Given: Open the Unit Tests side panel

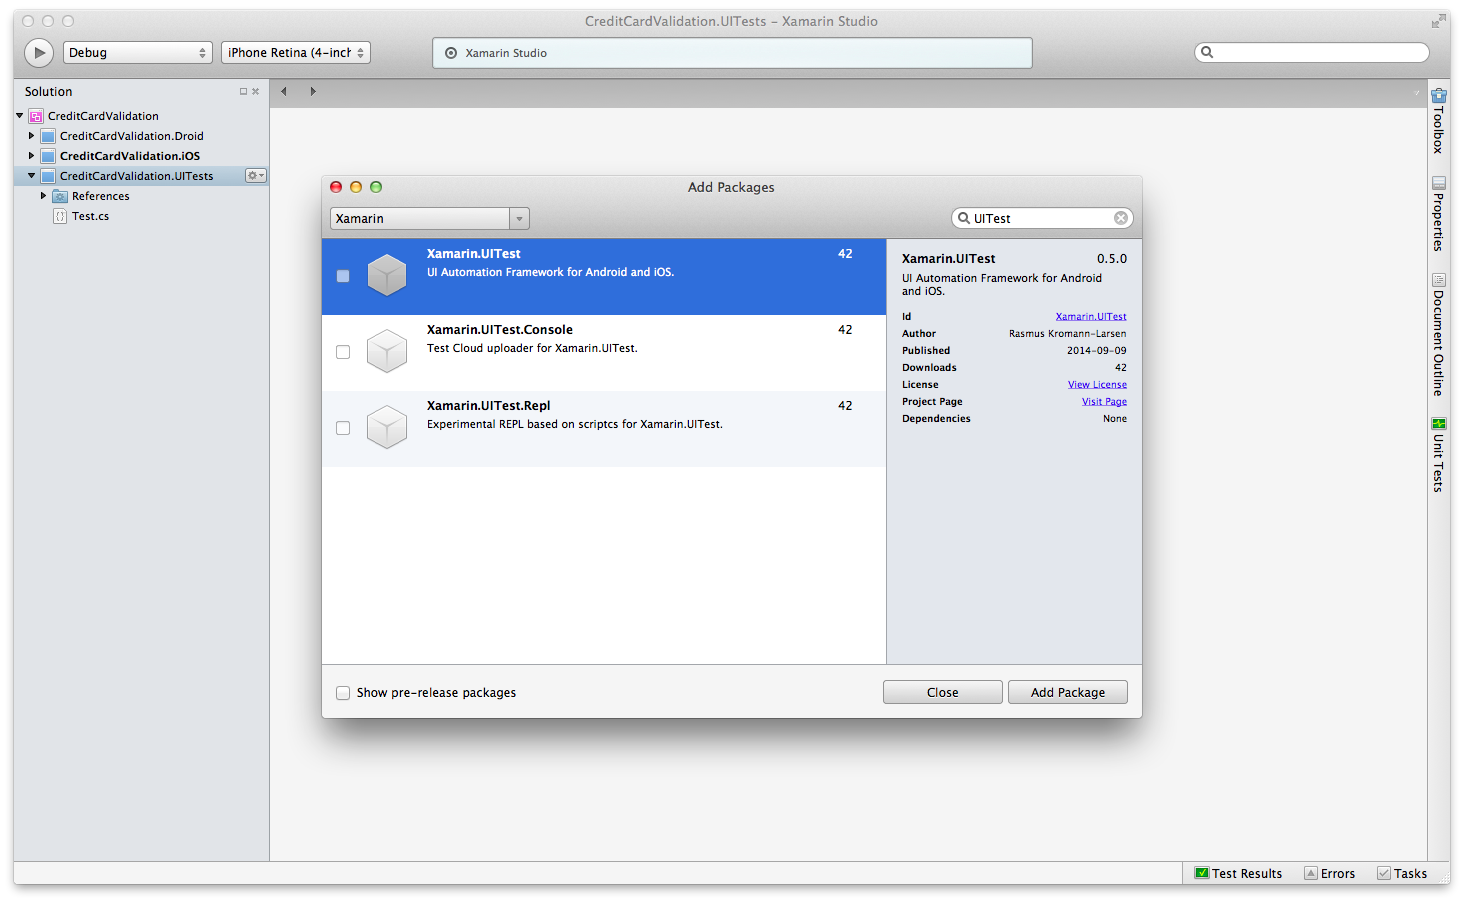Looking at the screenshot, I should (x=1438, y=455).
